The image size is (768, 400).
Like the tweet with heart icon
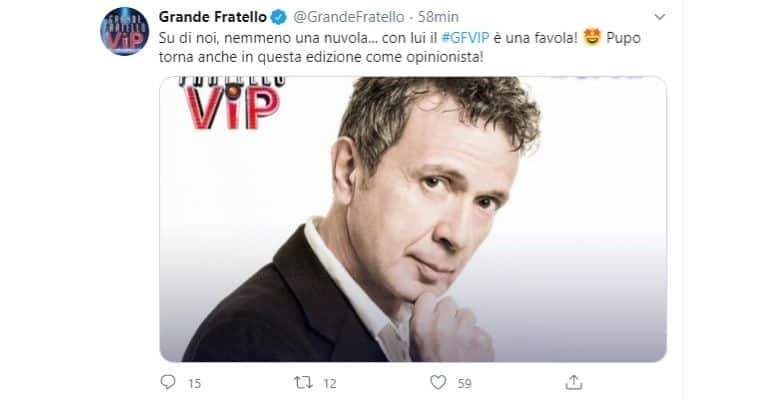click(438, 382)
